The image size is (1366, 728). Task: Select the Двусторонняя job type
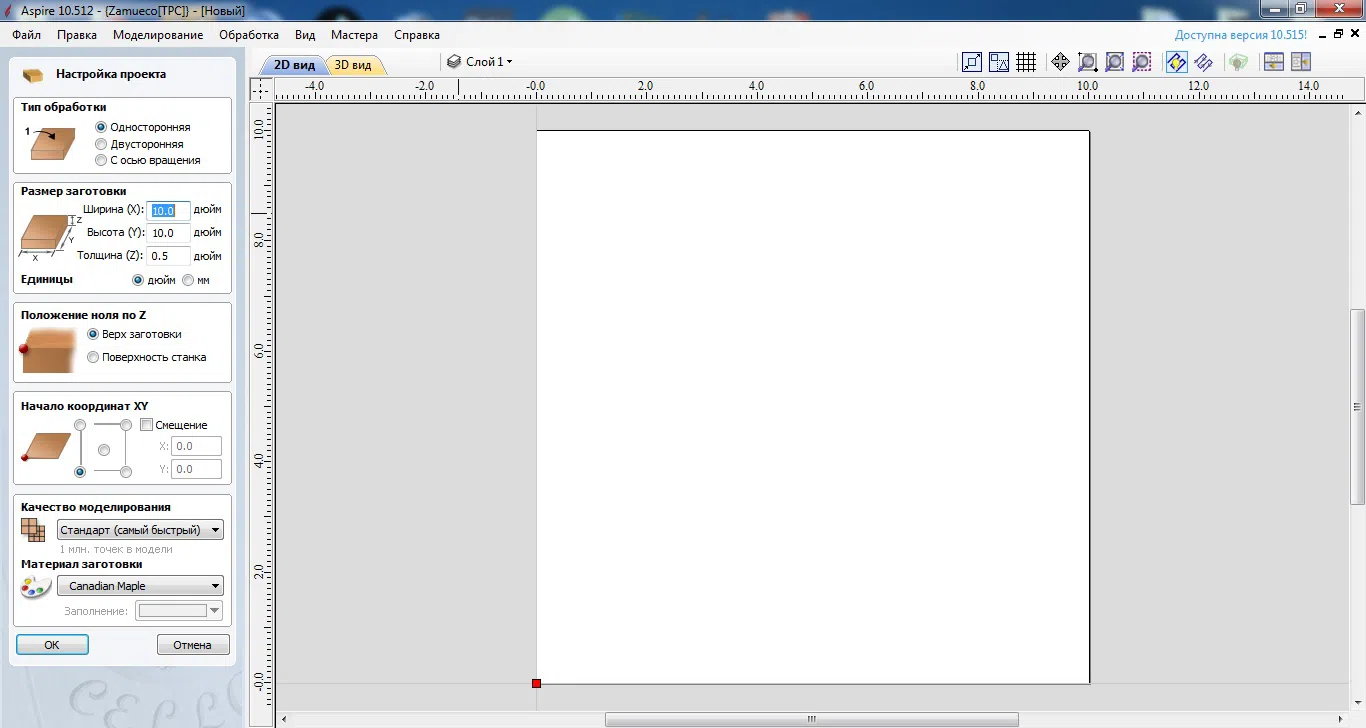[101, 144]
